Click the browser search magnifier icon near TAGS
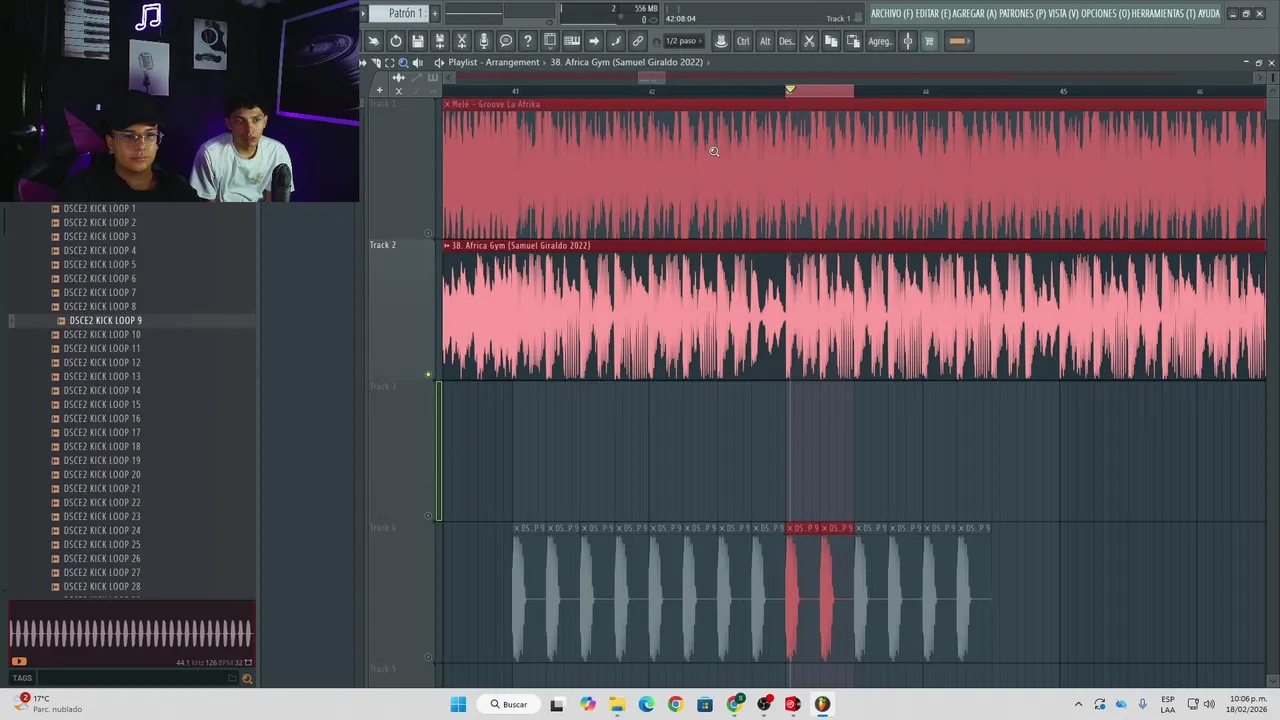The width and height of the screenshot is (1280, 720). (247, 678)
